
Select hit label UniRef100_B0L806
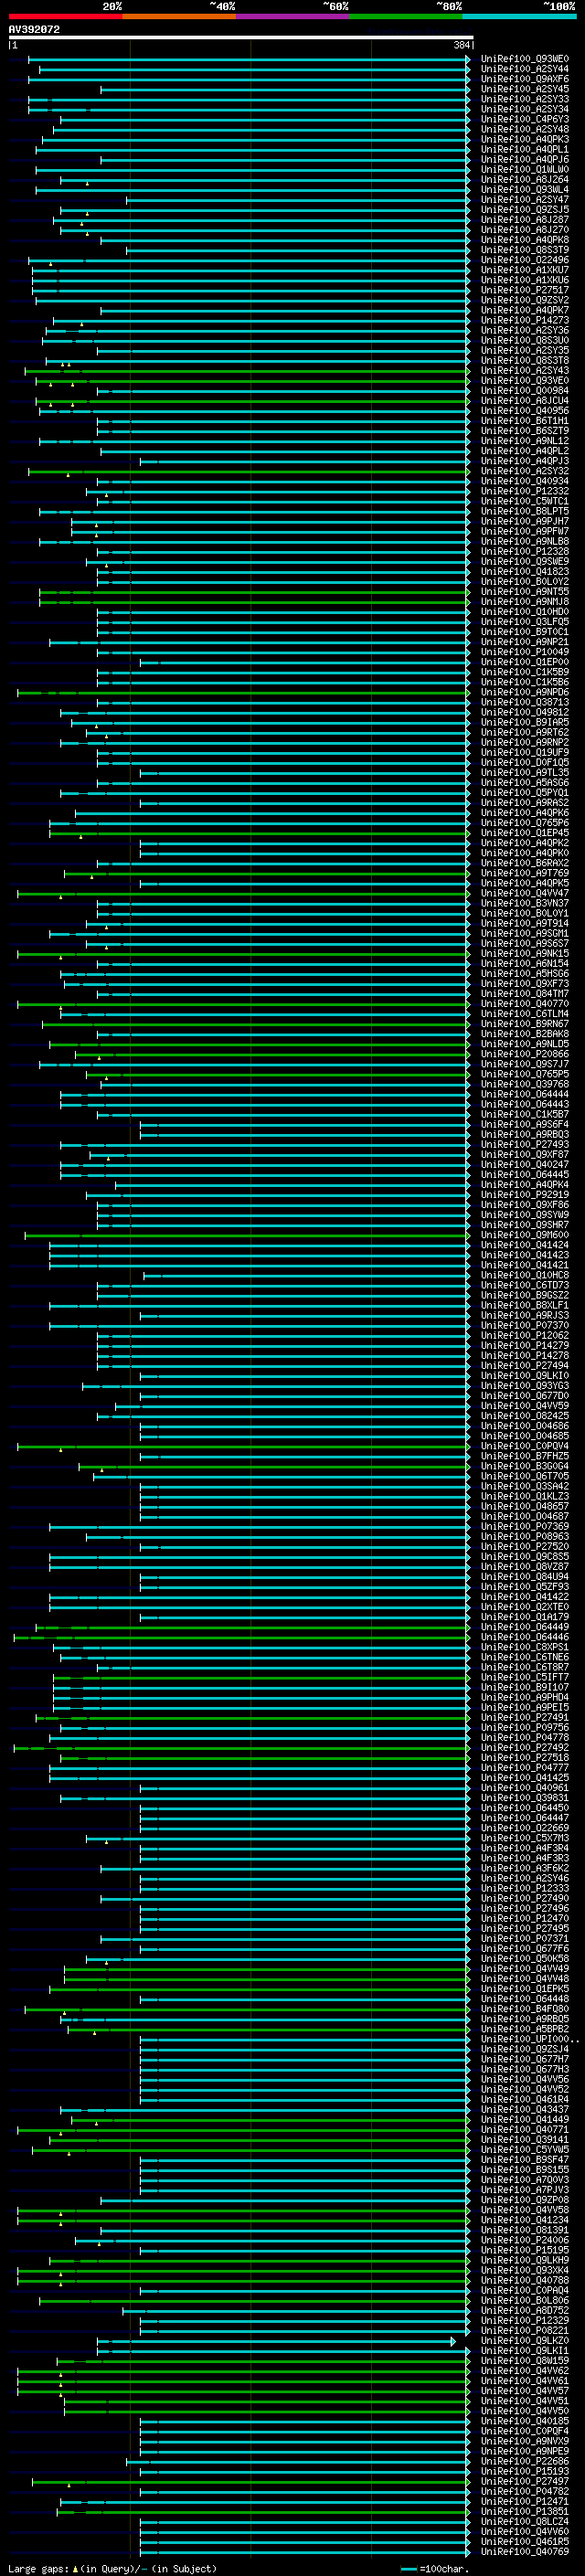tap(525, 2301)
